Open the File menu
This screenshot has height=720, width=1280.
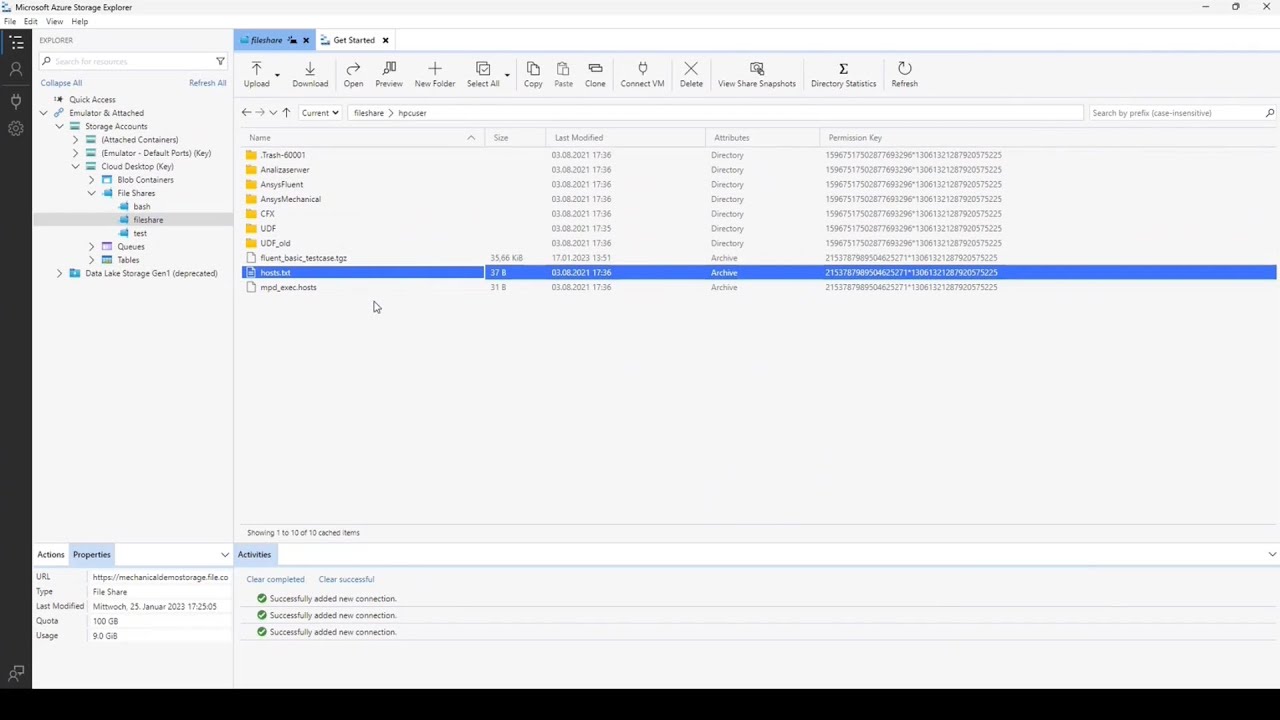(9, 21)
